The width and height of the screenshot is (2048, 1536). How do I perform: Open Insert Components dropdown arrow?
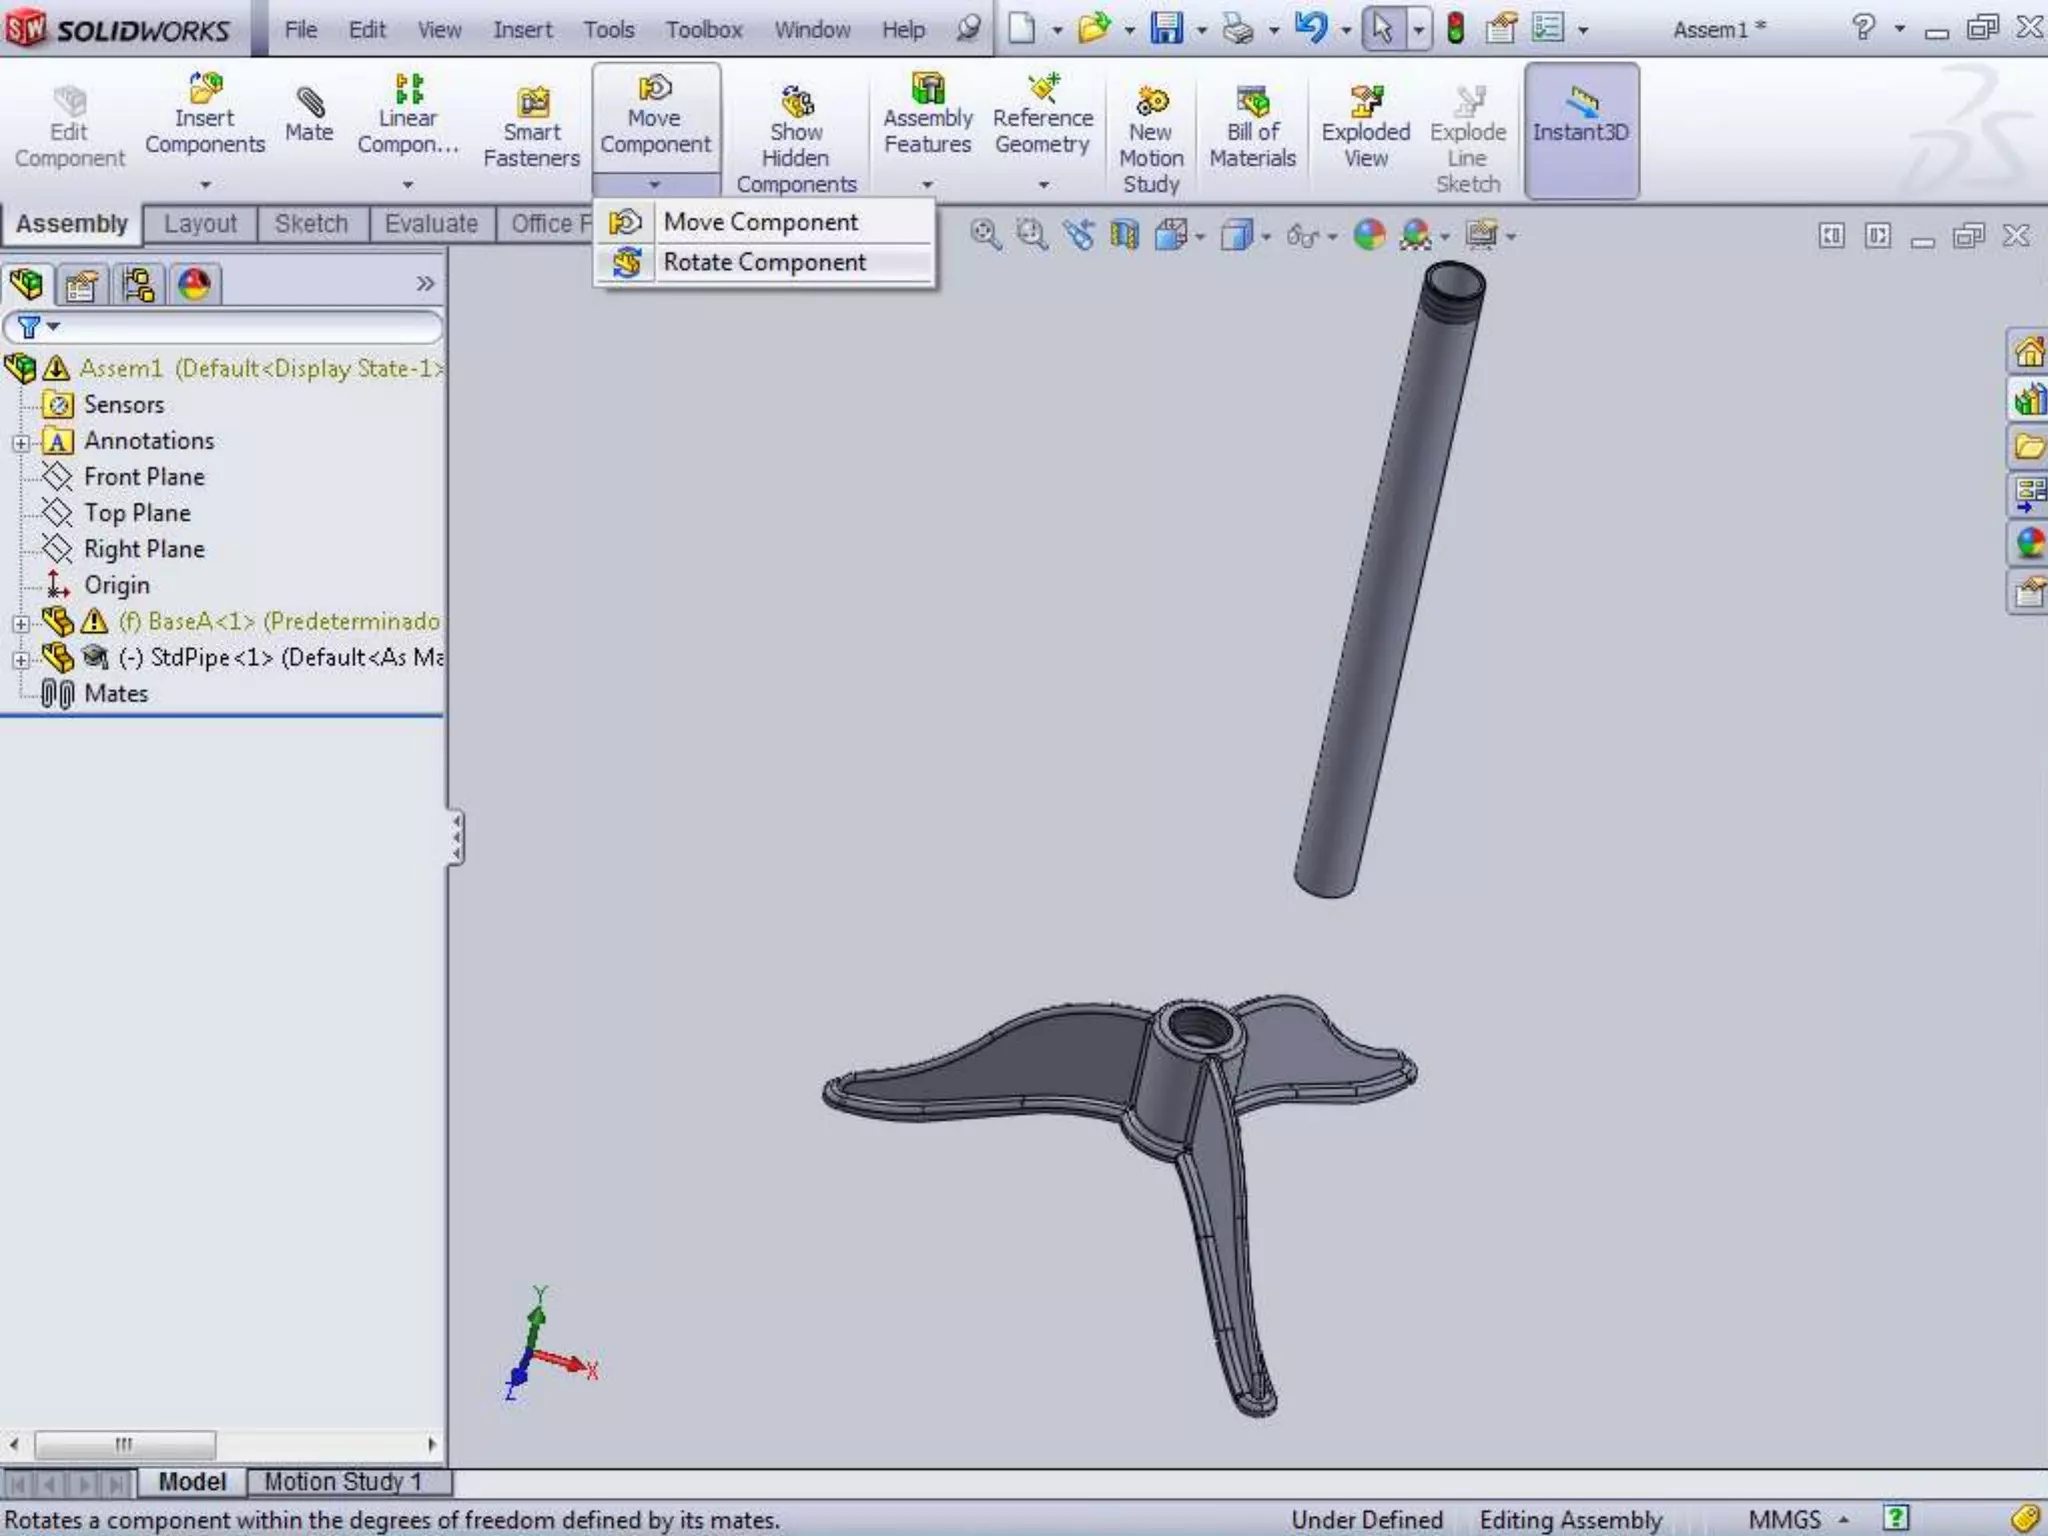pyautogui.click(x=205, y=185)
